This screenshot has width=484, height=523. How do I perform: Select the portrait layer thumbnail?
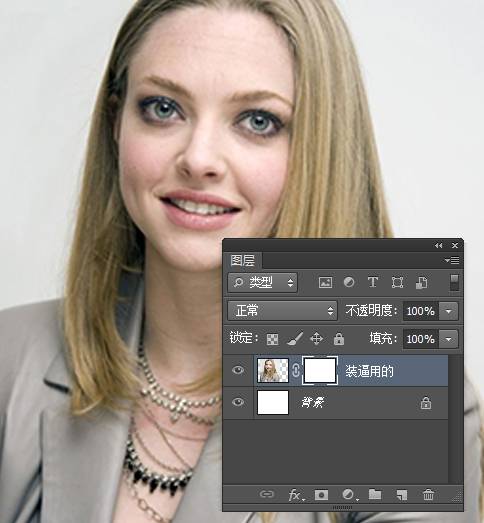click(x=273, y=370)
